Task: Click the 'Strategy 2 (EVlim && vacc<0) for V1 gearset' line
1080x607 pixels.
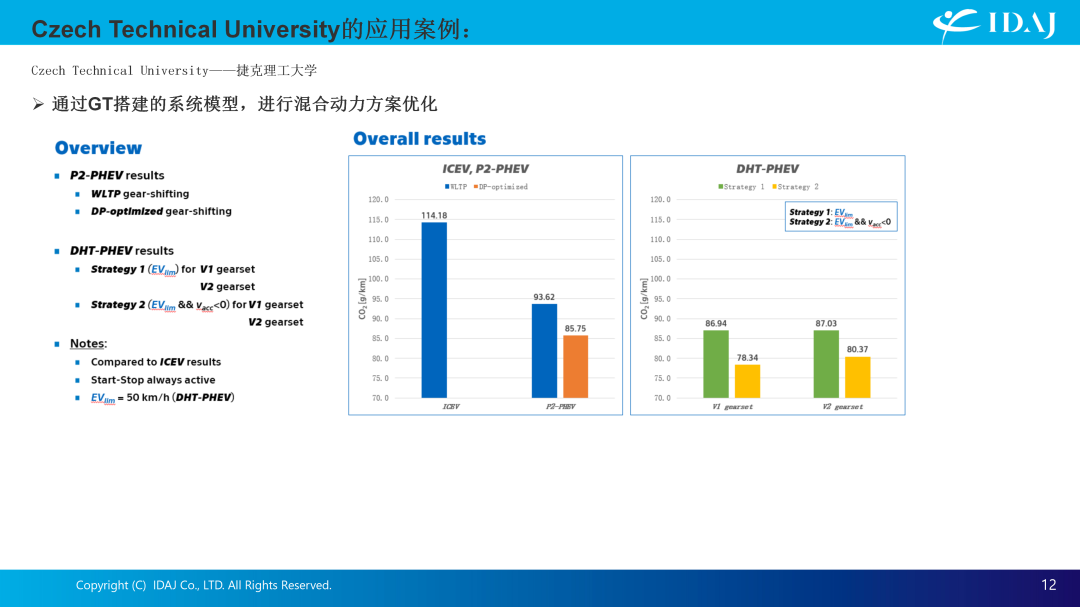Action: (x=197, y=305)
